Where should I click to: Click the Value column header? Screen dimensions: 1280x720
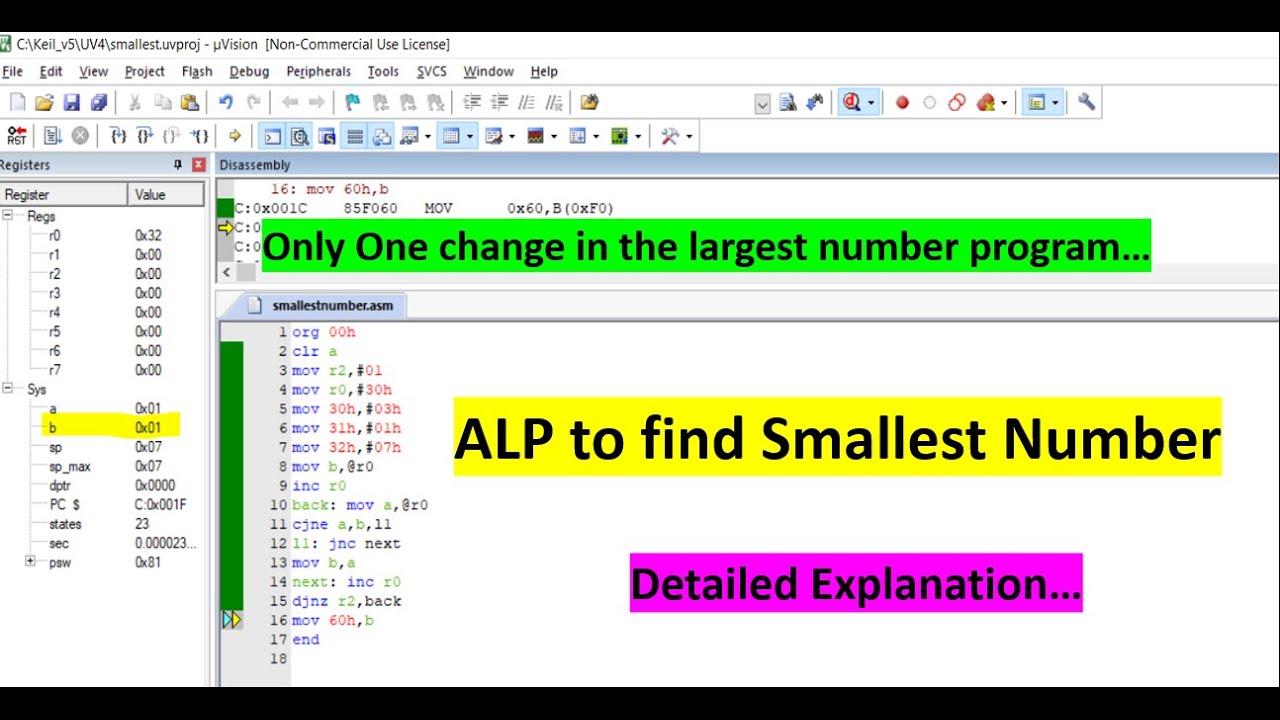166,194
